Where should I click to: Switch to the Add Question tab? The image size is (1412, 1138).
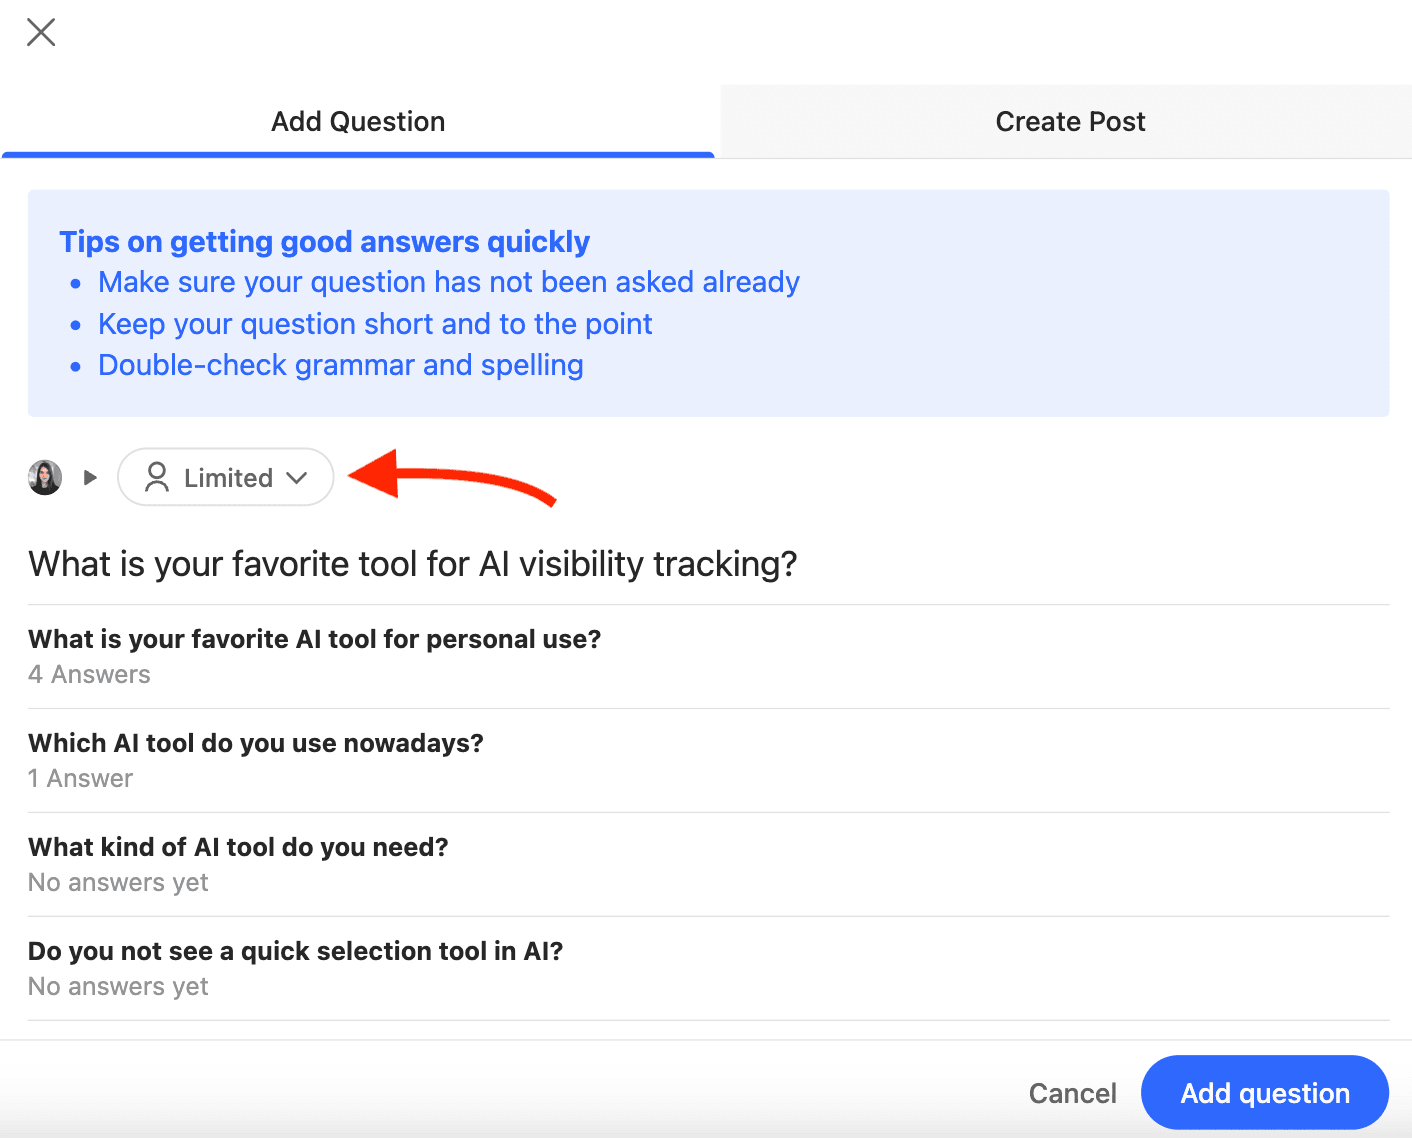(358, 122)
